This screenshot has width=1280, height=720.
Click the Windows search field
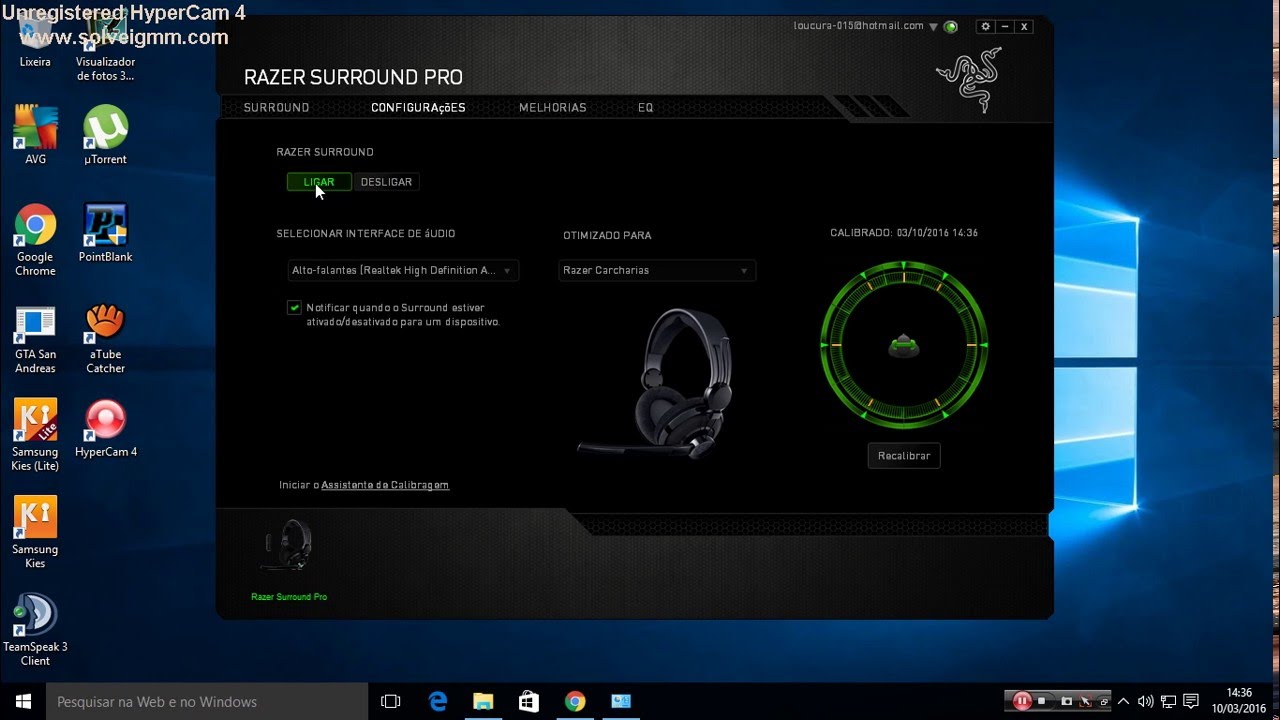(x=200, y=701)
